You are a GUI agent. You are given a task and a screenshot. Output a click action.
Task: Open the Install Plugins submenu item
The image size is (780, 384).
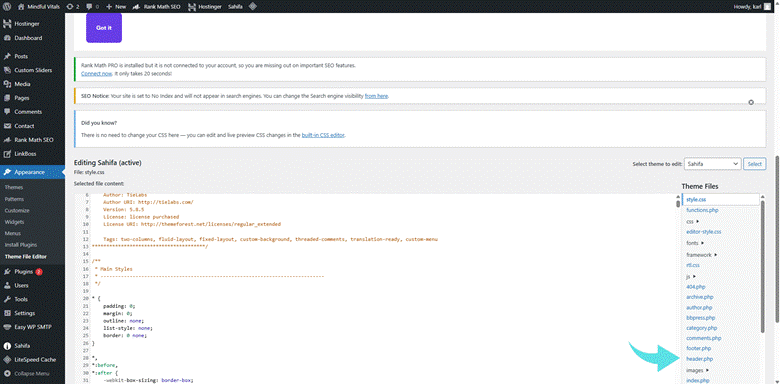pyautogui.click(x=21, y=245)
